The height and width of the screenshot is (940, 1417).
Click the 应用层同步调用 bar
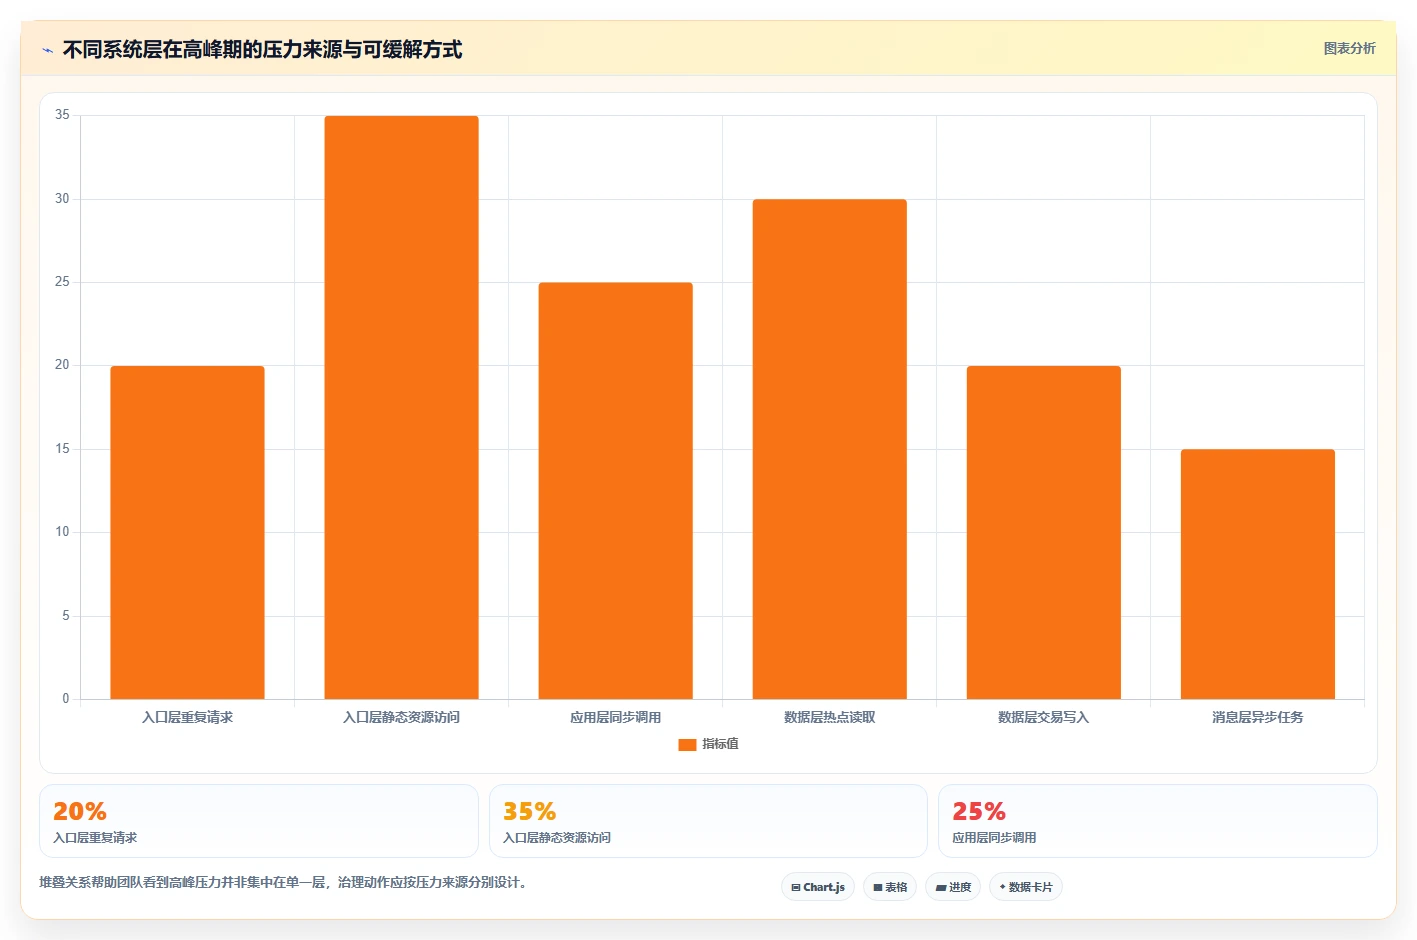coord(615,490)
